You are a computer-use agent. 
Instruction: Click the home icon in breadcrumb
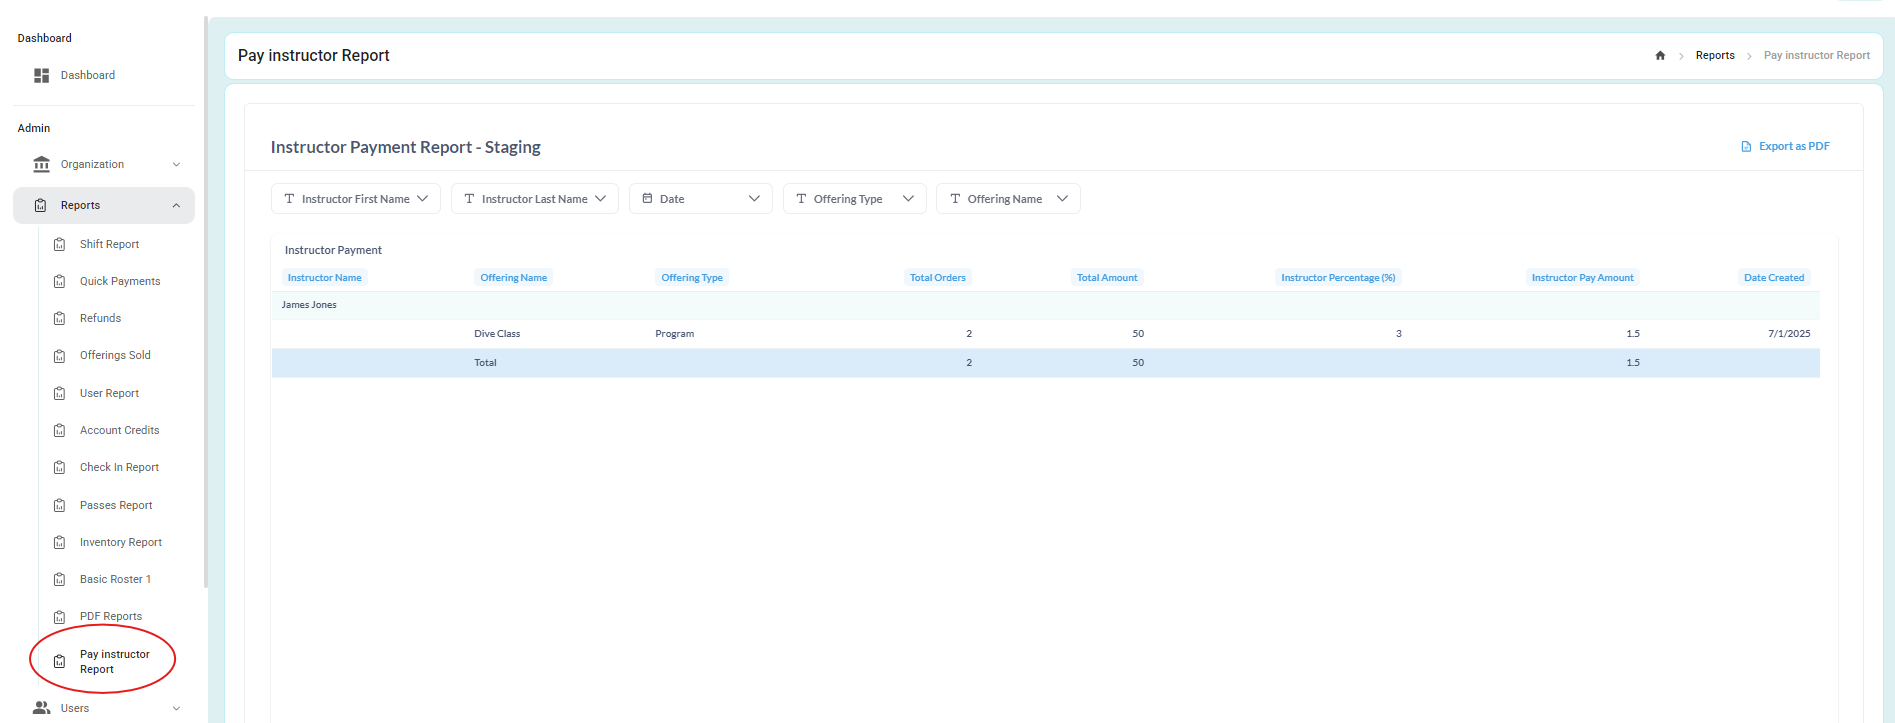point(1660,55)
